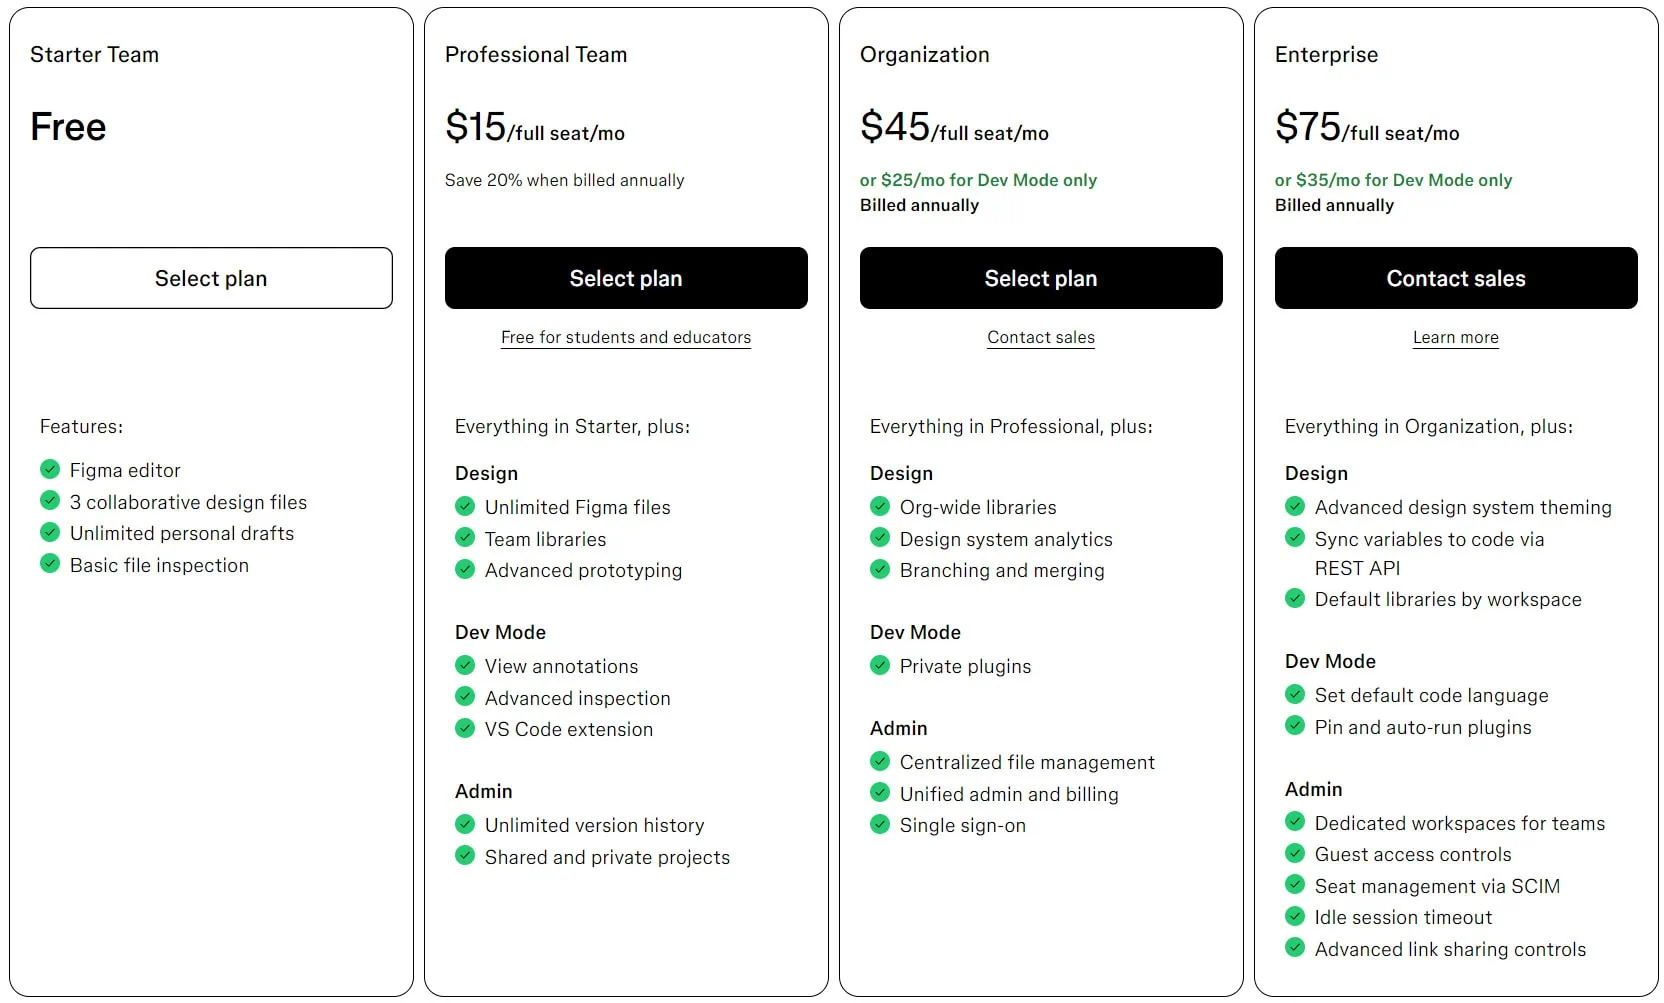
Task: Click the checkmark beside VS Code extension
Action: point(465,728)
